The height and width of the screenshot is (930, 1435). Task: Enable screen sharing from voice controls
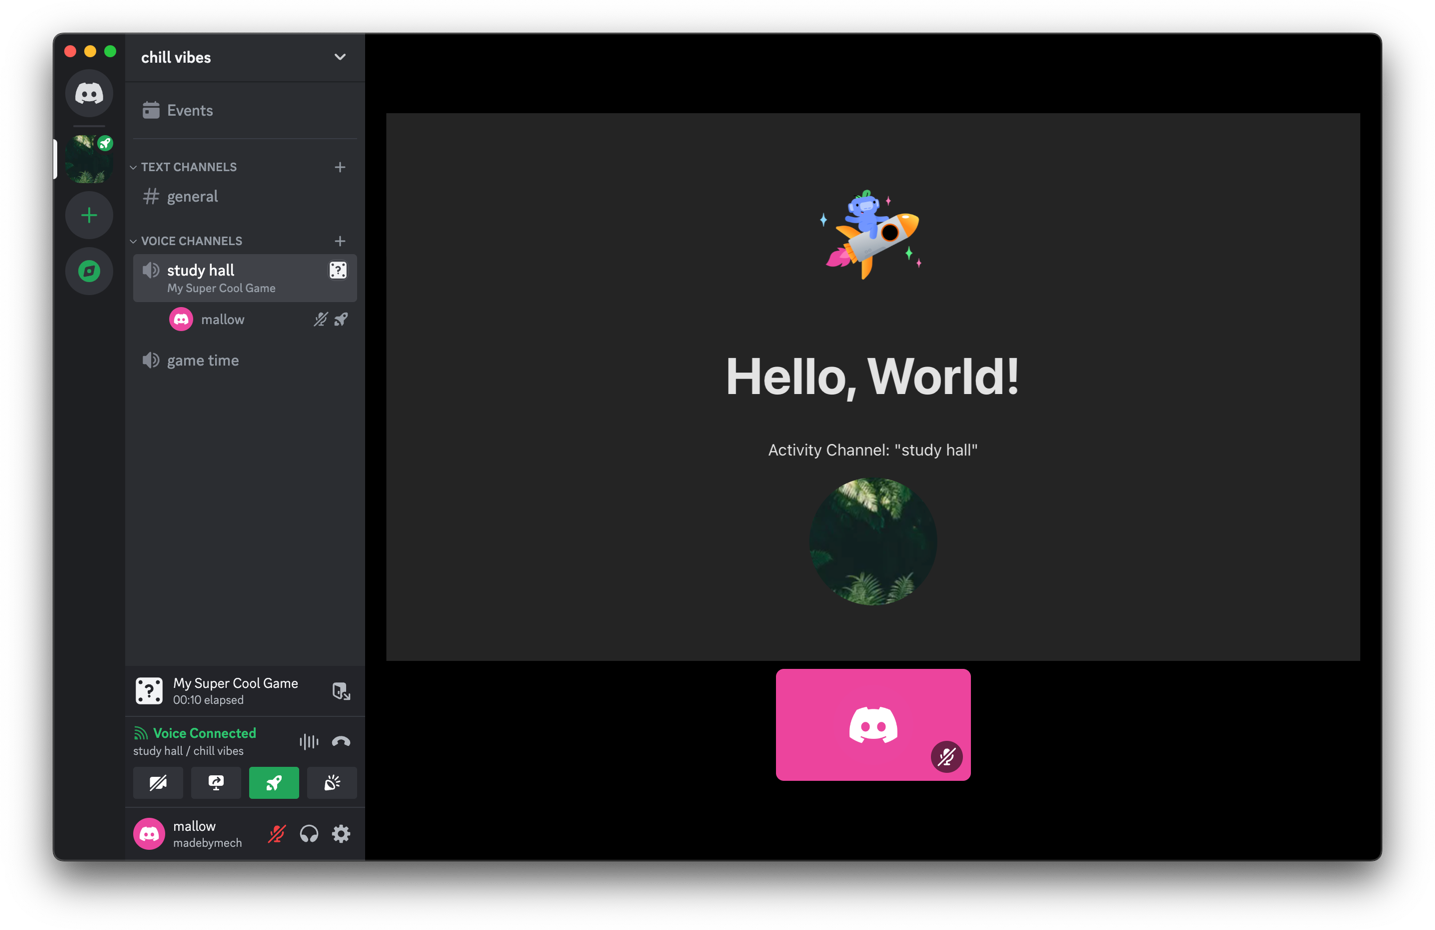216,783
